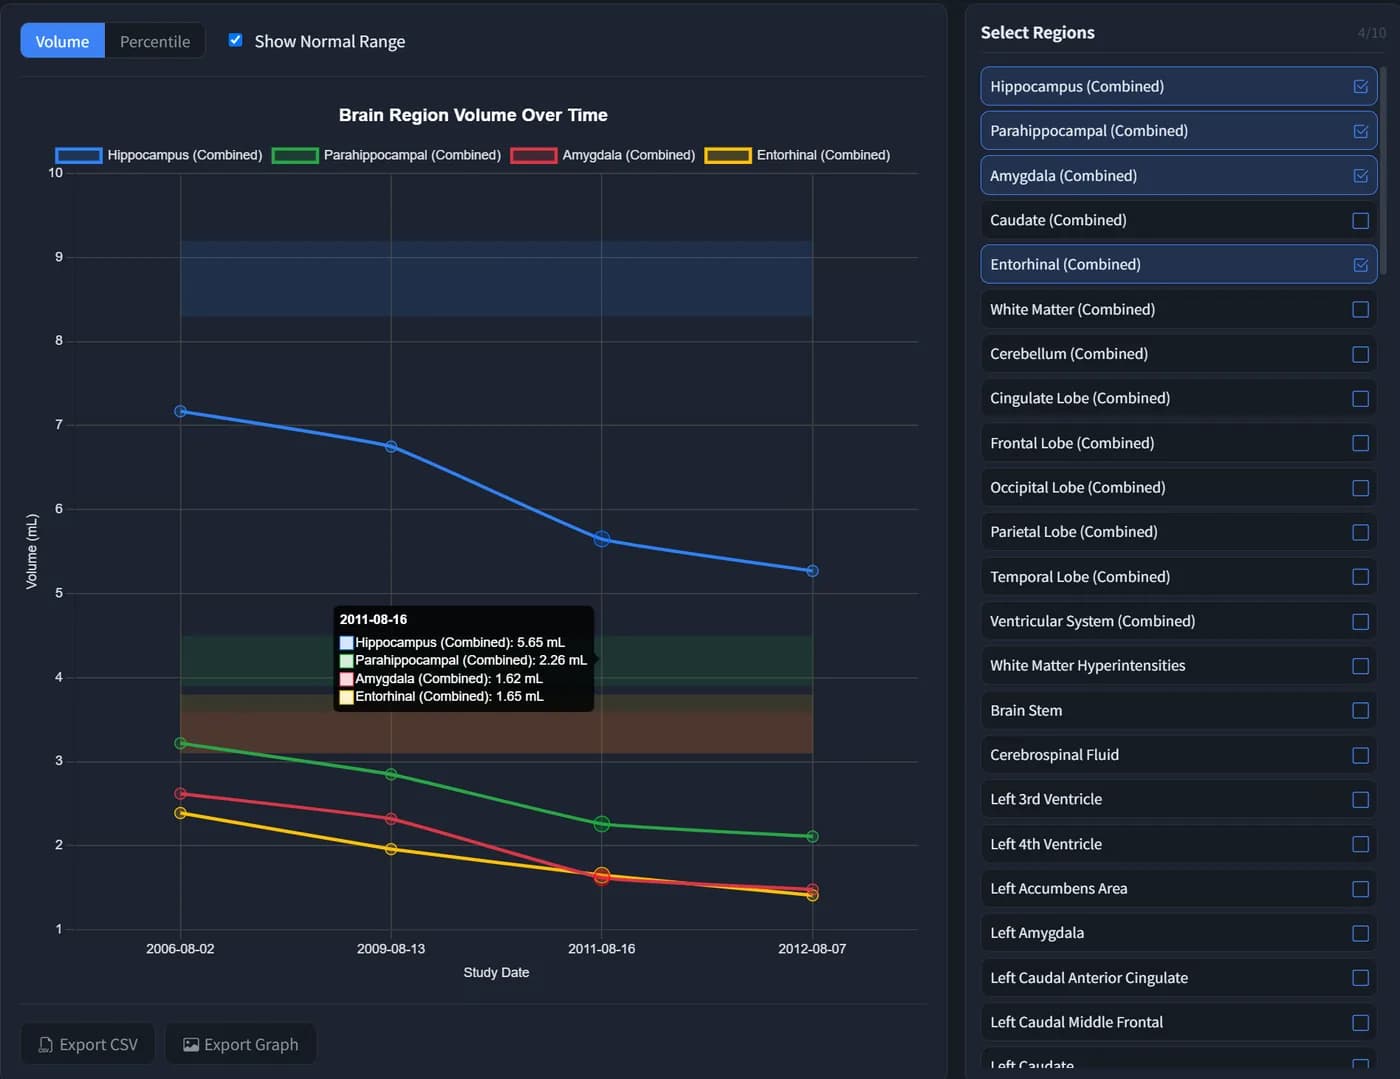Screen dimensions: 1400x1079
Task: Tick the Left 3rd Ventricle region
Action: [1179, 799]
